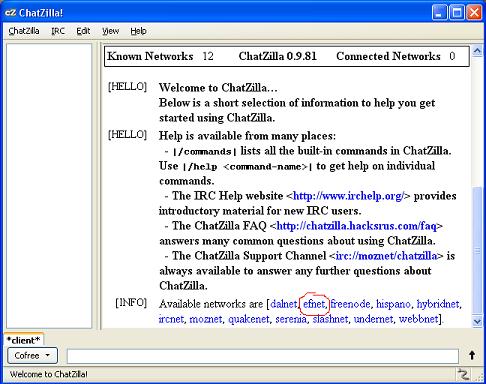Connect to the undernet network link
Screen dimensions: 486x384
click(x=373, y=319)
